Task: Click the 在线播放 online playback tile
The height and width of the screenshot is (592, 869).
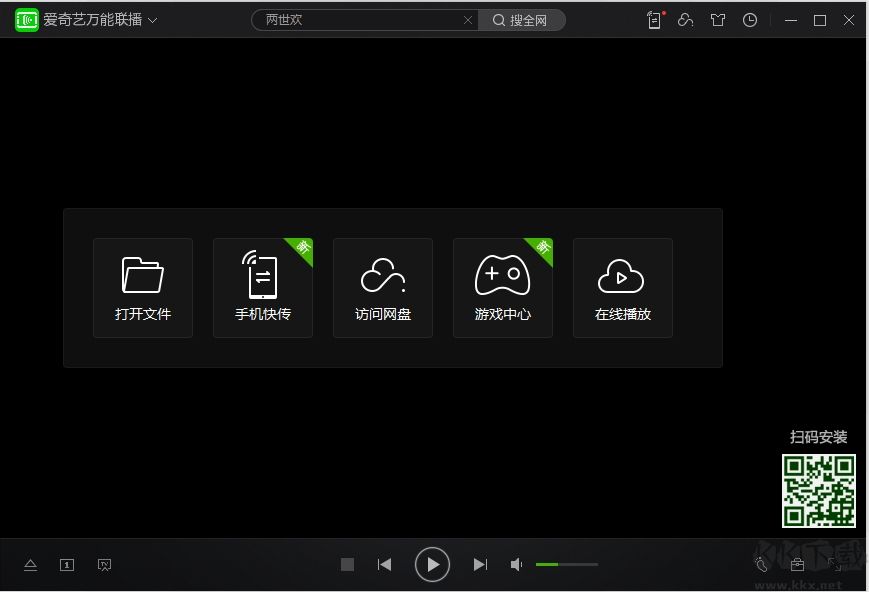Action: coord(623,288)
